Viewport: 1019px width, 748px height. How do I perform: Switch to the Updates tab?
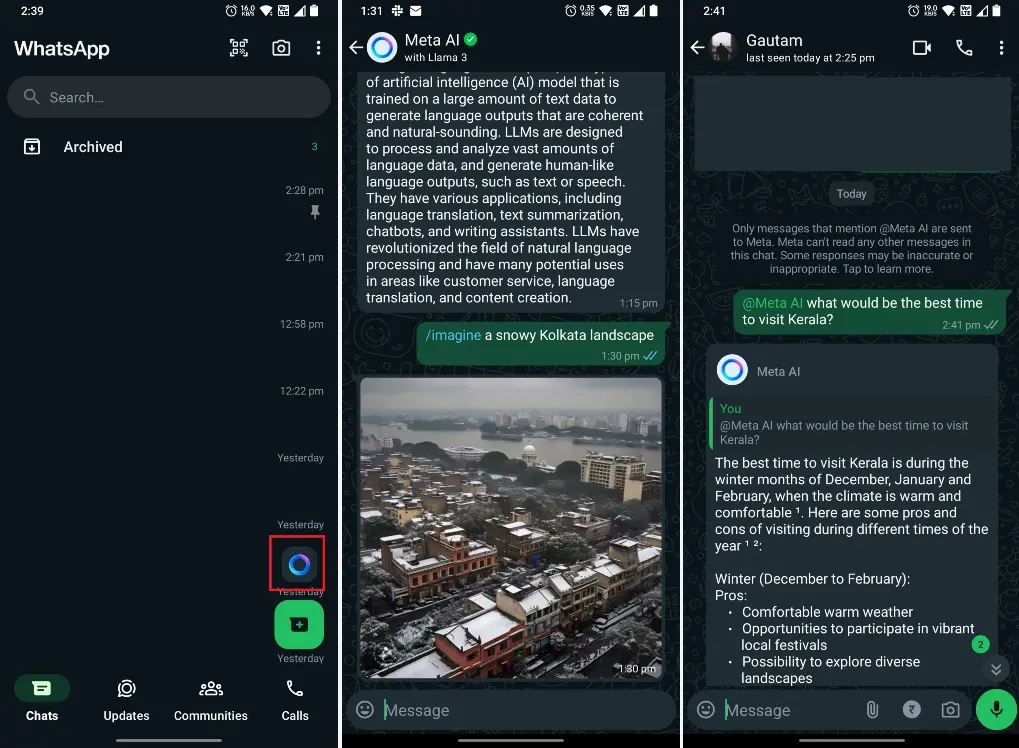click(x=126, y=700)
